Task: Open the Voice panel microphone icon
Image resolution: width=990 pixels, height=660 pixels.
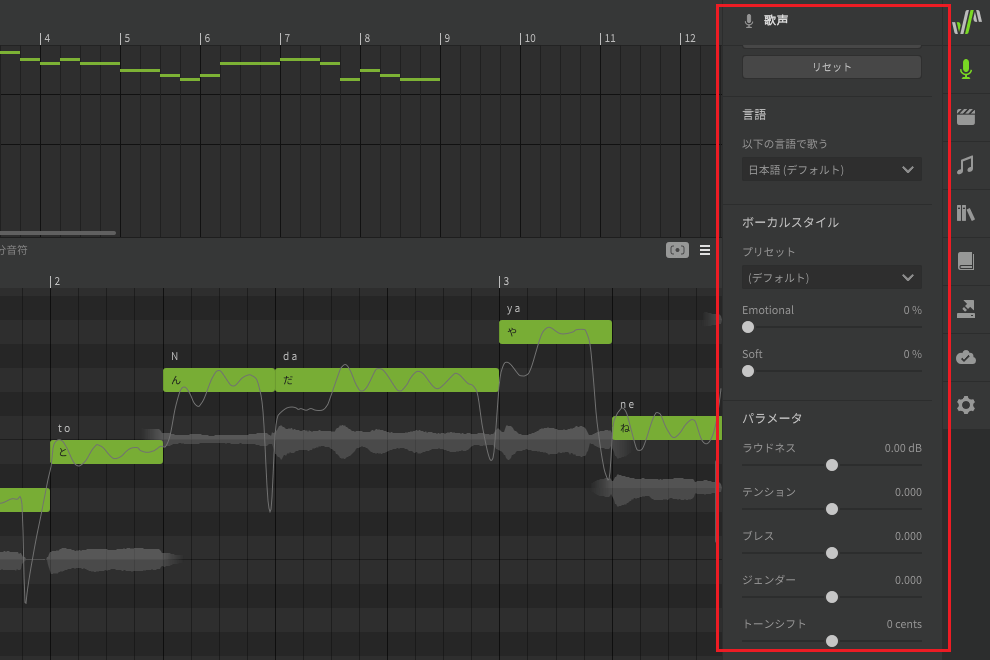Action: click(966, 69)
